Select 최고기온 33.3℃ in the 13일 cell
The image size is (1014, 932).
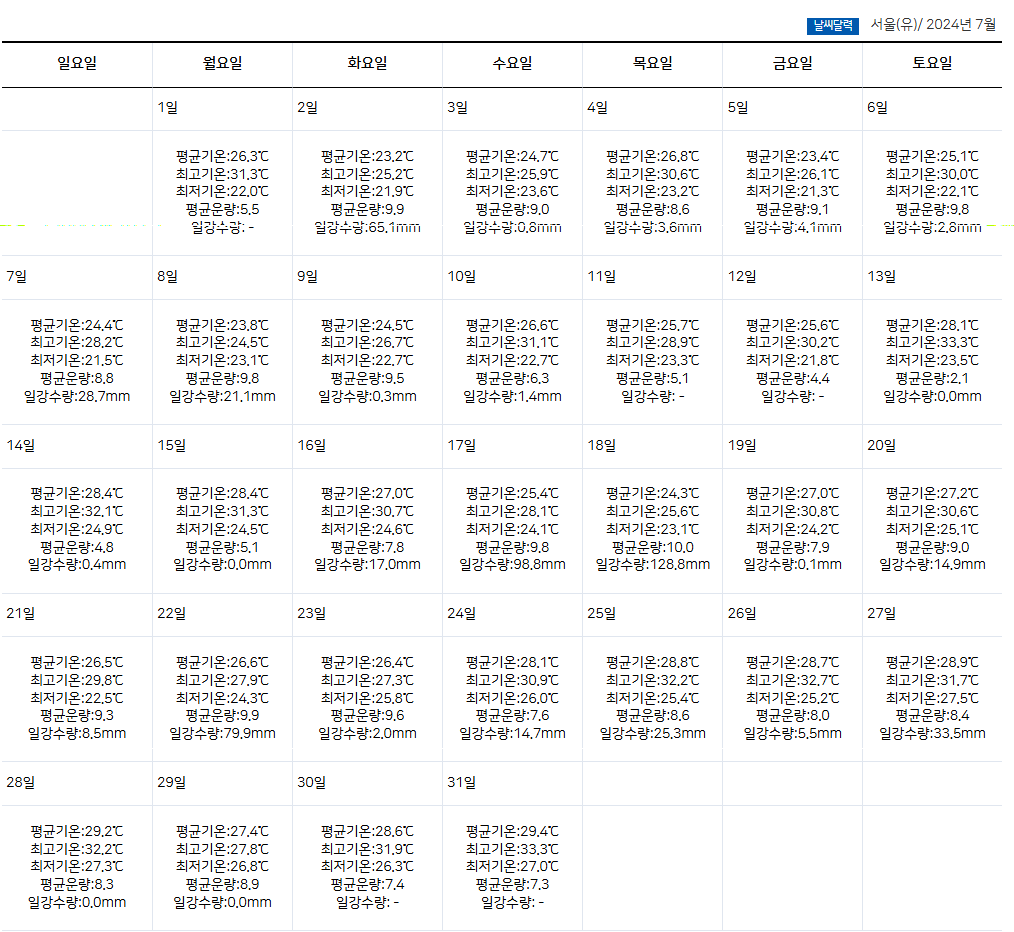[932, 342]
